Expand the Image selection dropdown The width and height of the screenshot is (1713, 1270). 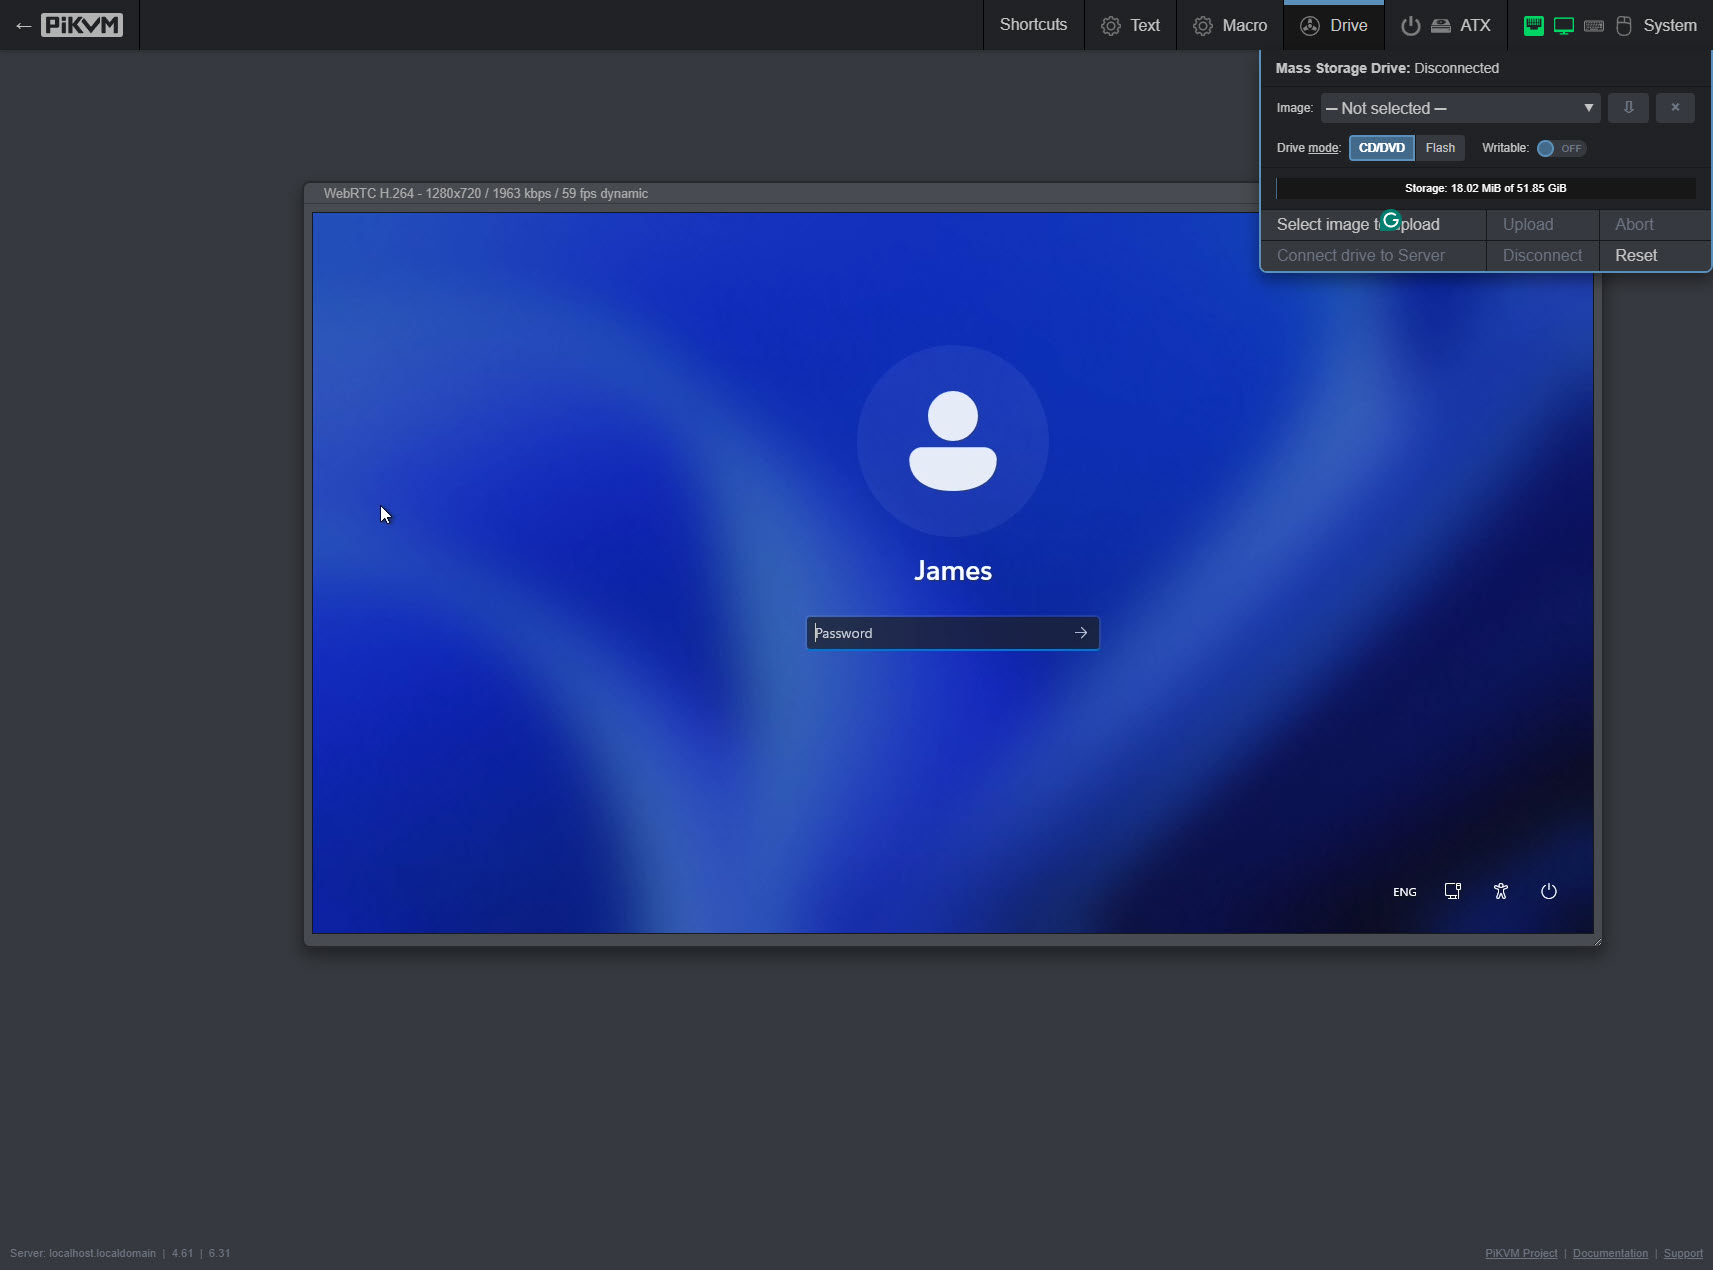[x=1460, y=108]
